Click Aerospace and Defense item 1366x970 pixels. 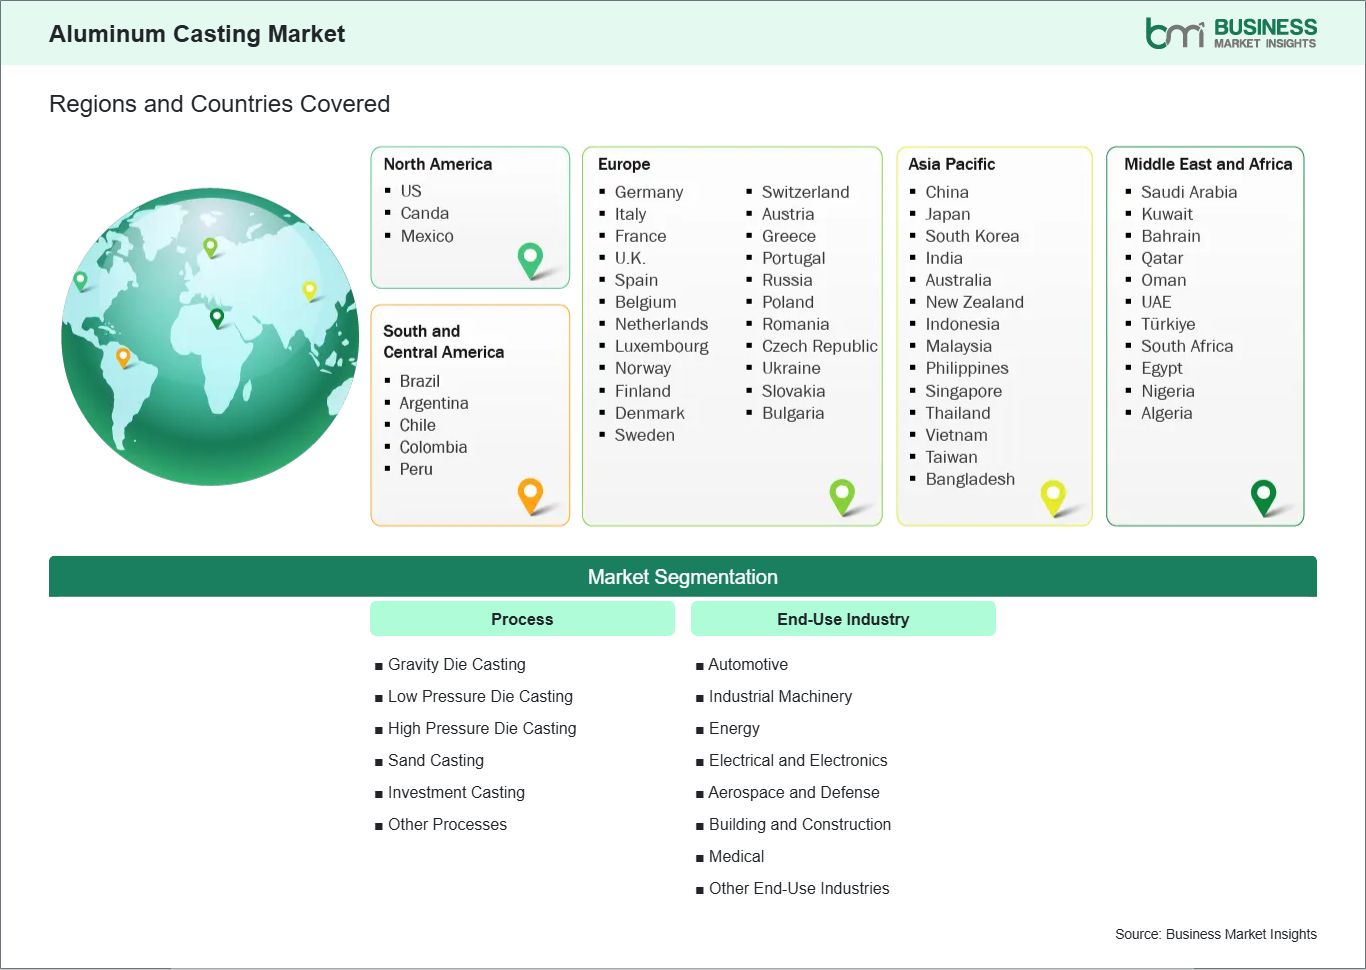click(794, 792)
